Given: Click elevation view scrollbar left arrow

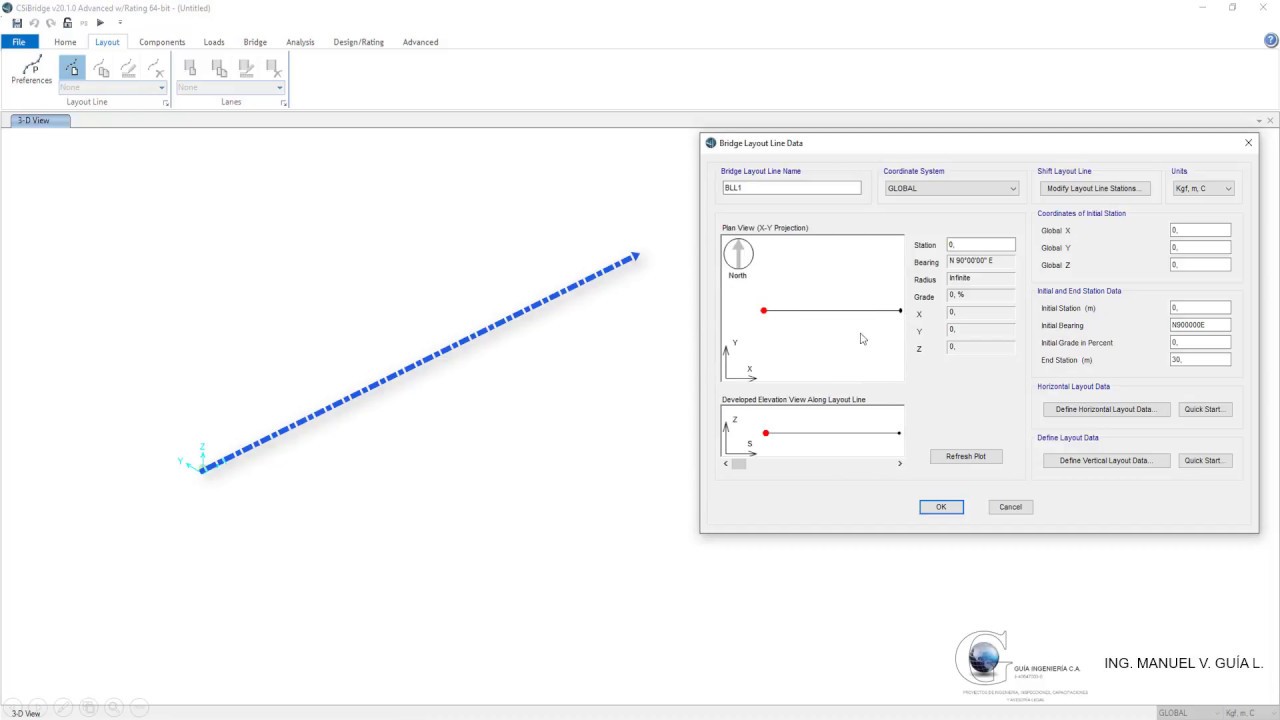Looking at the screenshot, I should click(x=726, y=463).
